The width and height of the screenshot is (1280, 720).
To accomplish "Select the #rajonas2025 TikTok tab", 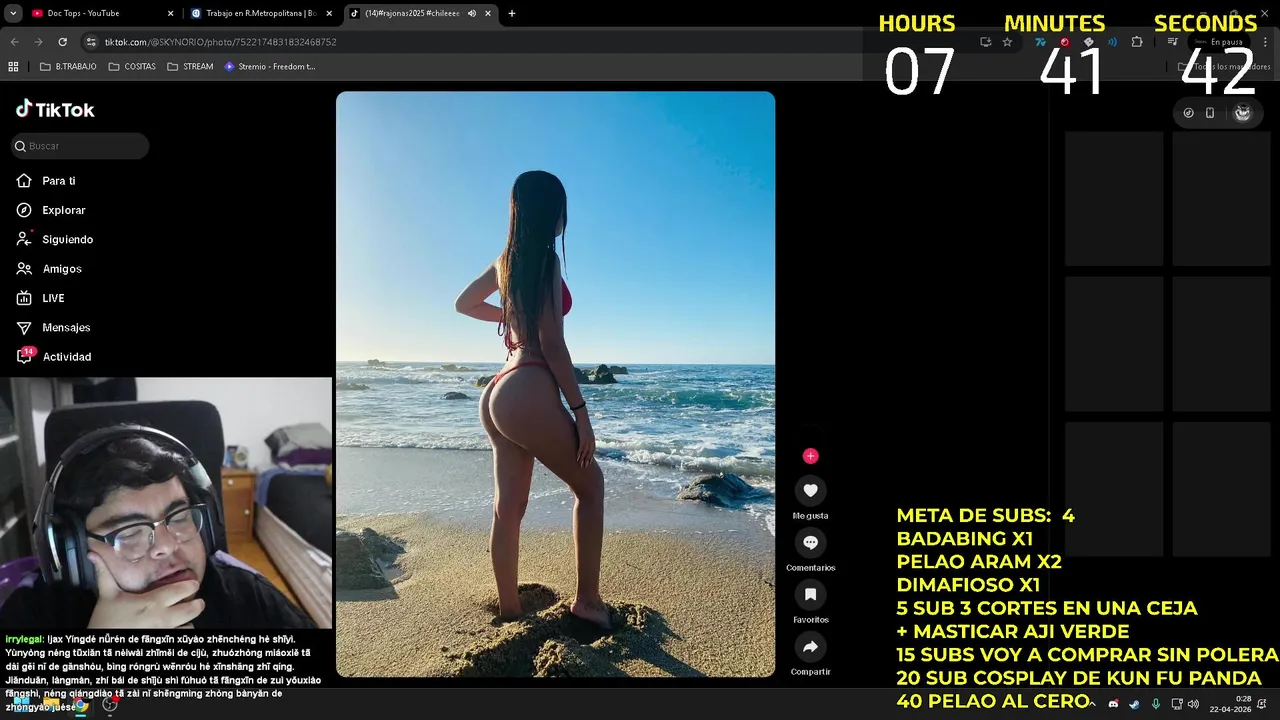I will [420, 13].
